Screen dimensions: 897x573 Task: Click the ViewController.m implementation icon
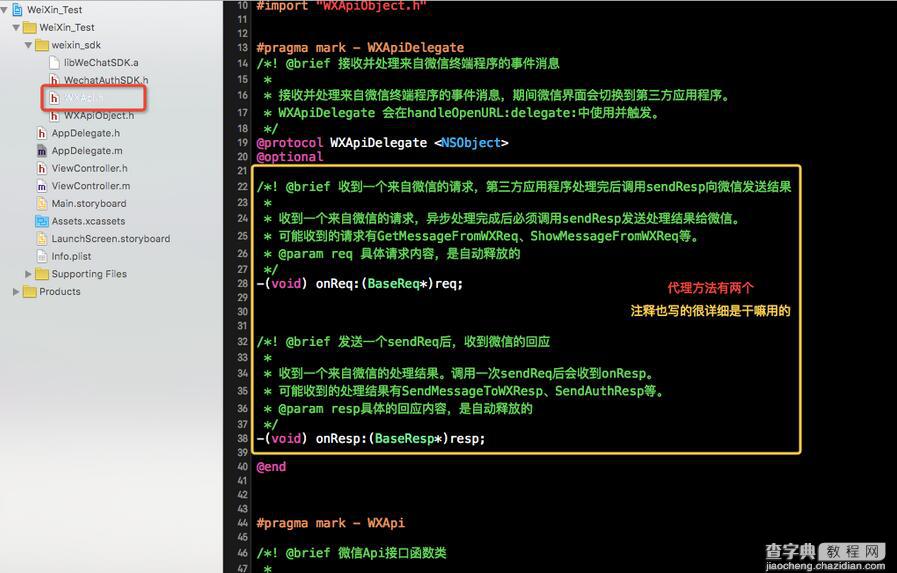(x=42, y=186)
